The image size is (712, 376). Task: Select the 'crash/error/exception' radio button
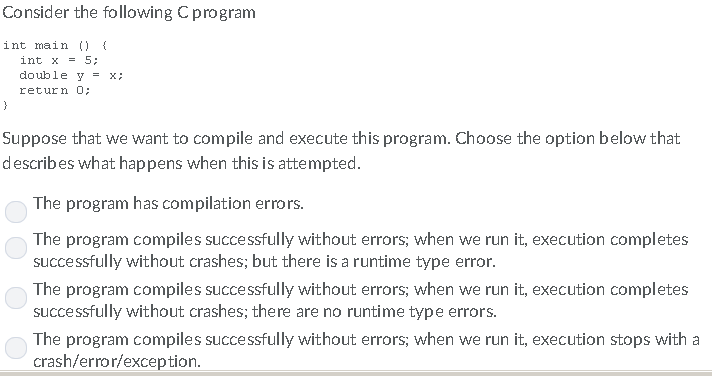pos(16,348)
